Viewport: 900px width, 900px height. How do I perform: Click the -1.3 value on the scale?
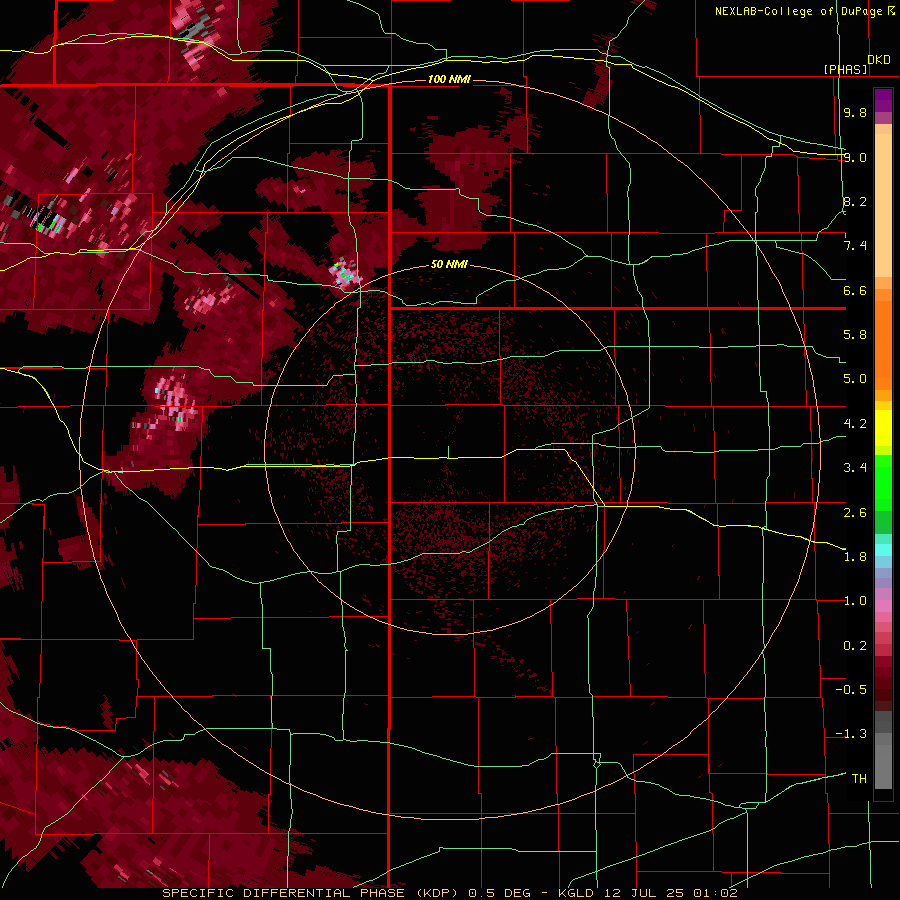pos(851,734)
